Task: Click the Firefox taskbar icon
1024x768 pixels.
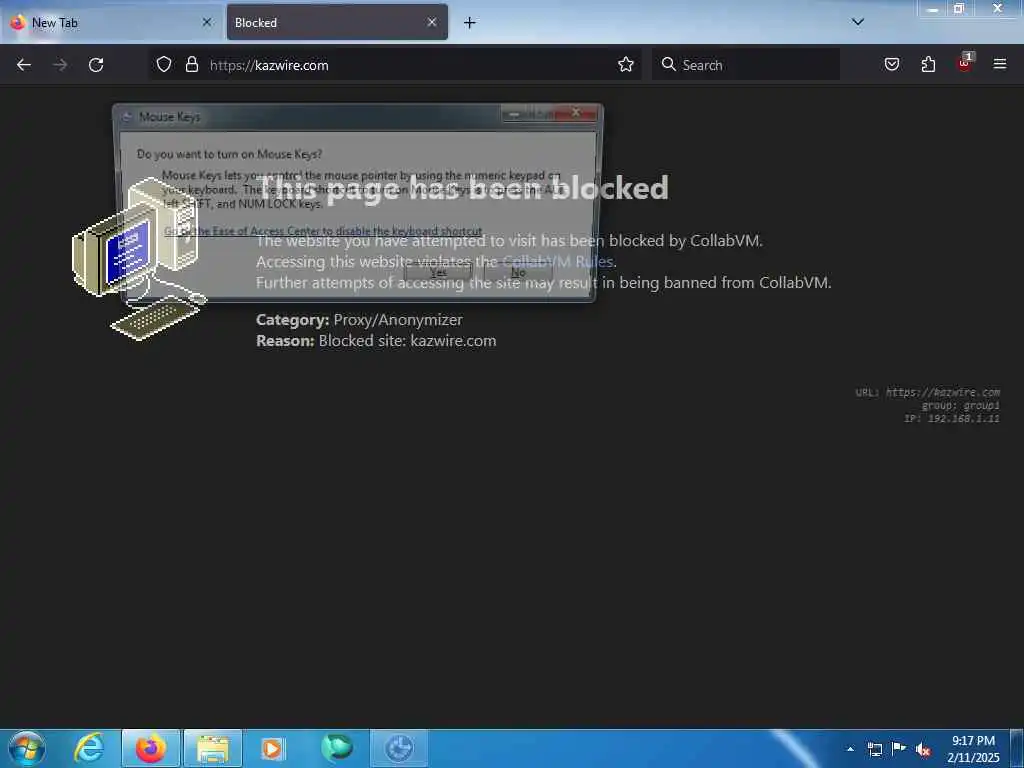Action: tap(150, 748)
